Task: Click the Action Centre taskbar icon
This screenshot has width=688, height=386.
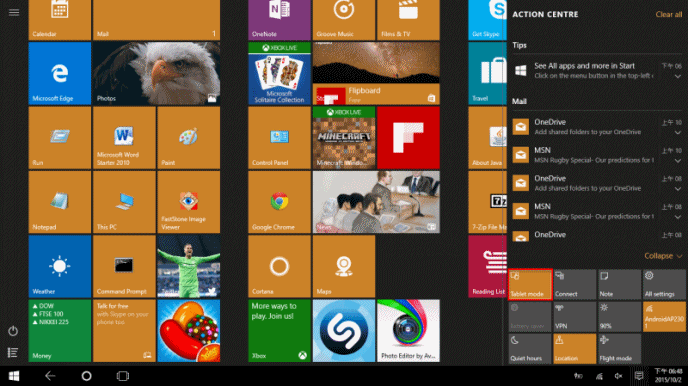Action: [x=639, y=376]
